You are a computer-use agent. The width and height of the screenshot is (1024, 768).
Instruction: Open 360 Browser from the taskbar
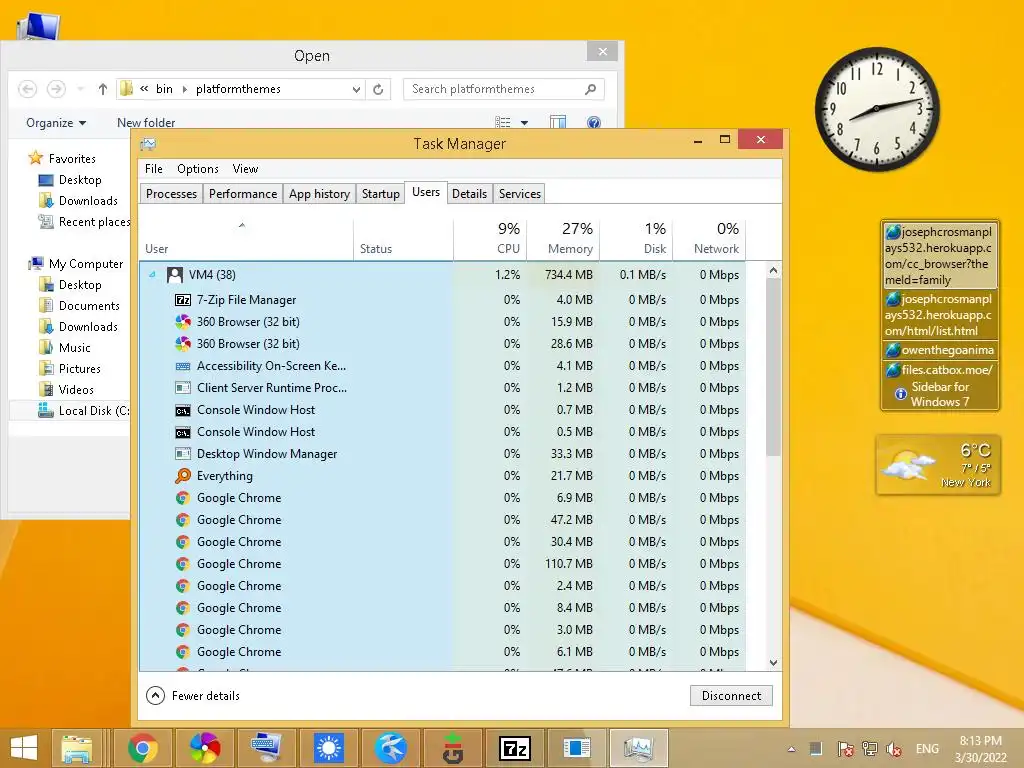click(204, 748)
